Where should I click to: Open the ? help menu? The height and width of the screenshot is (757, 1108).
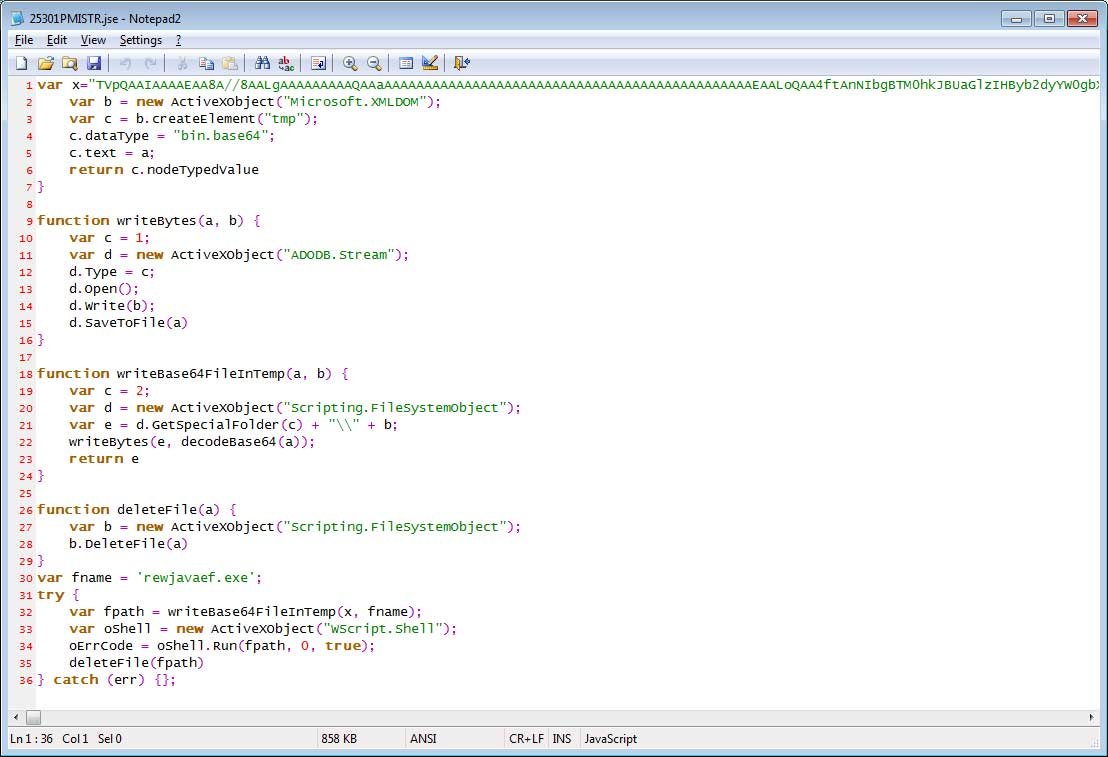tap(178, 40)
